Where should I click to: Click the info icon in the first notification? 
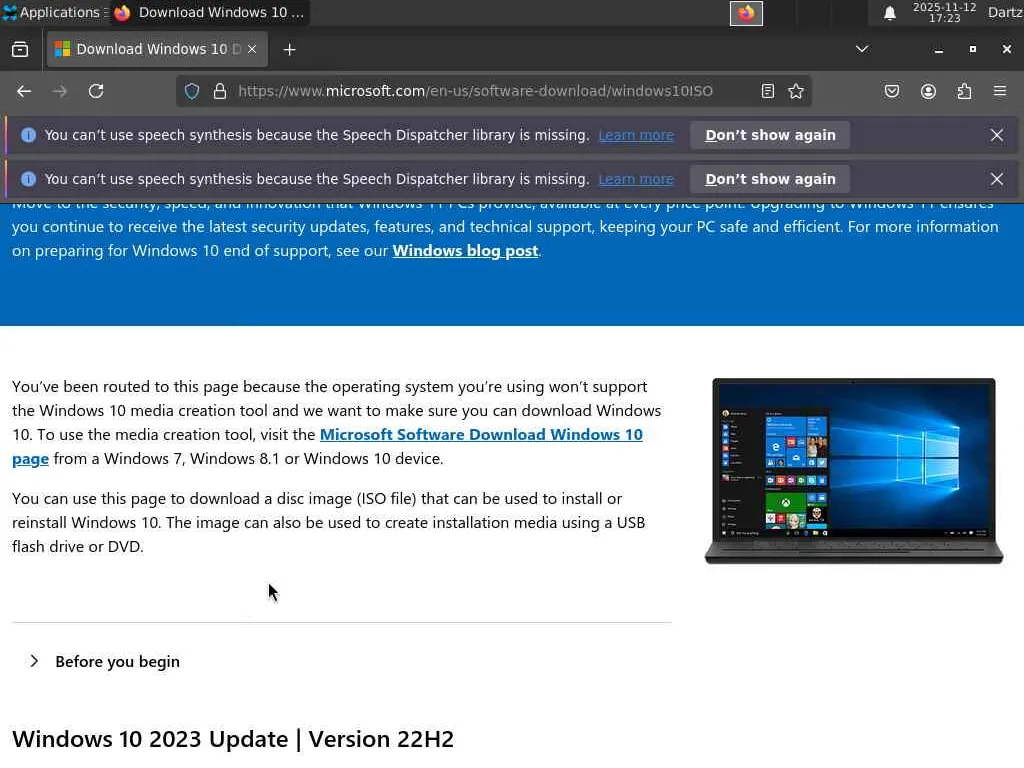click(28, 135)
